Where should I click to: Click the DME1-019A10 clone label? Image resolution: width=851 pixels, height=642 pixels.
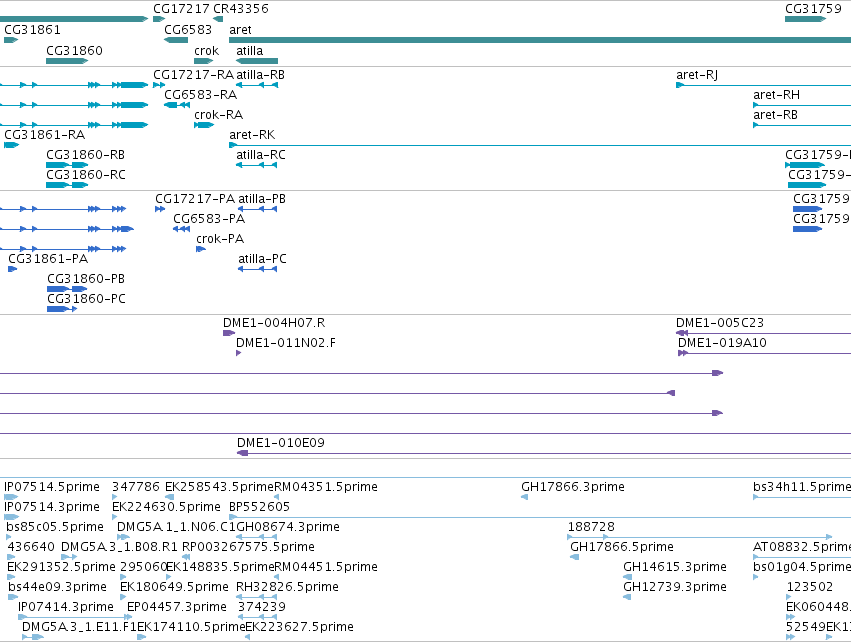tap(722, 342)
